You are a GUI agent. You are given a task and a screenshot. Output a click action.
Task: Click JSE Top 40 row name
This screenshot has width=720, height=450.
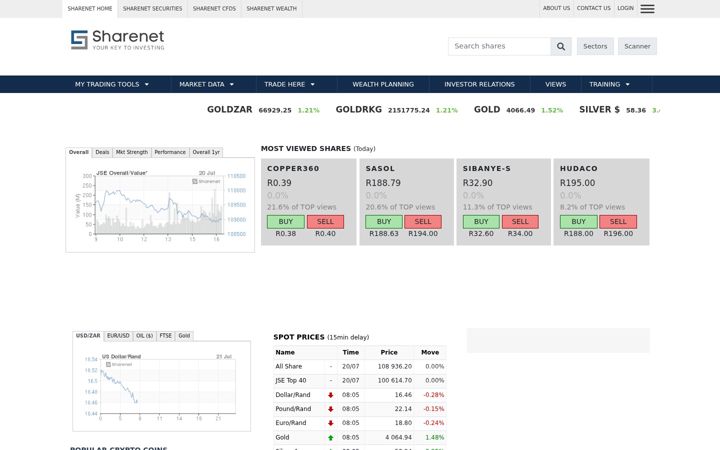tap(291, 380)
